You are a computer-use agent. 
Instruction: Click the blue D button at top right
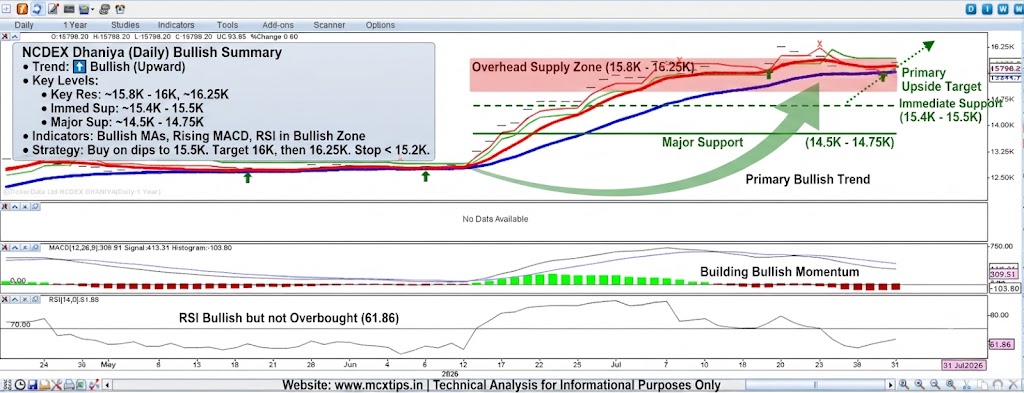tap(971, 9)
